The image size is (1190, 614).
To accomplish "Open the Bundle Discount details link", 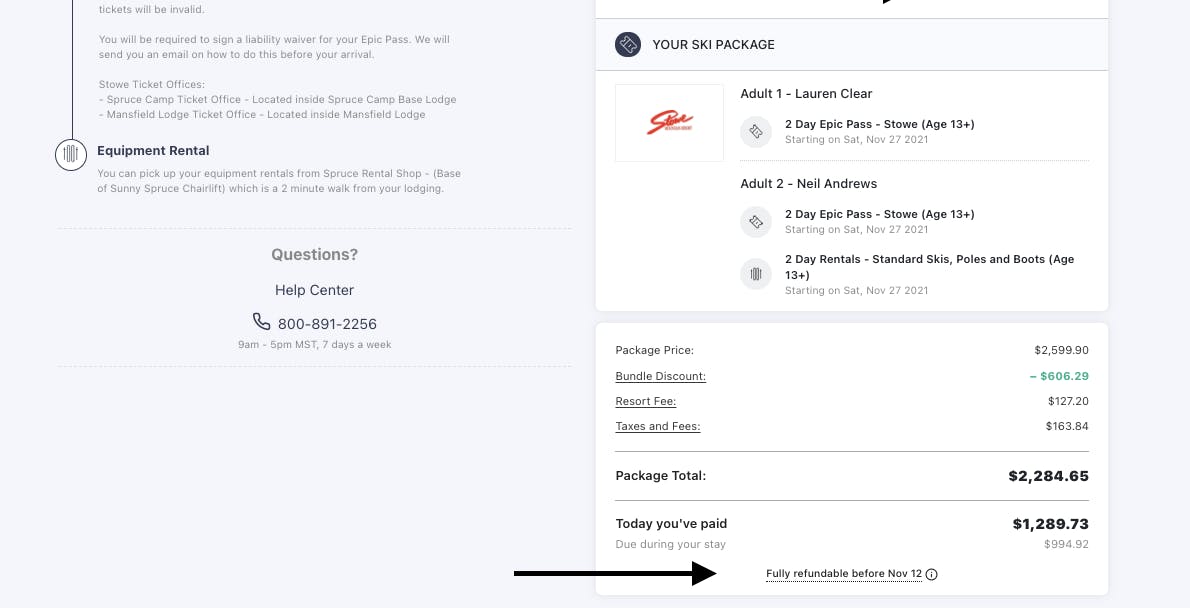I will click(x=660, y=376).
